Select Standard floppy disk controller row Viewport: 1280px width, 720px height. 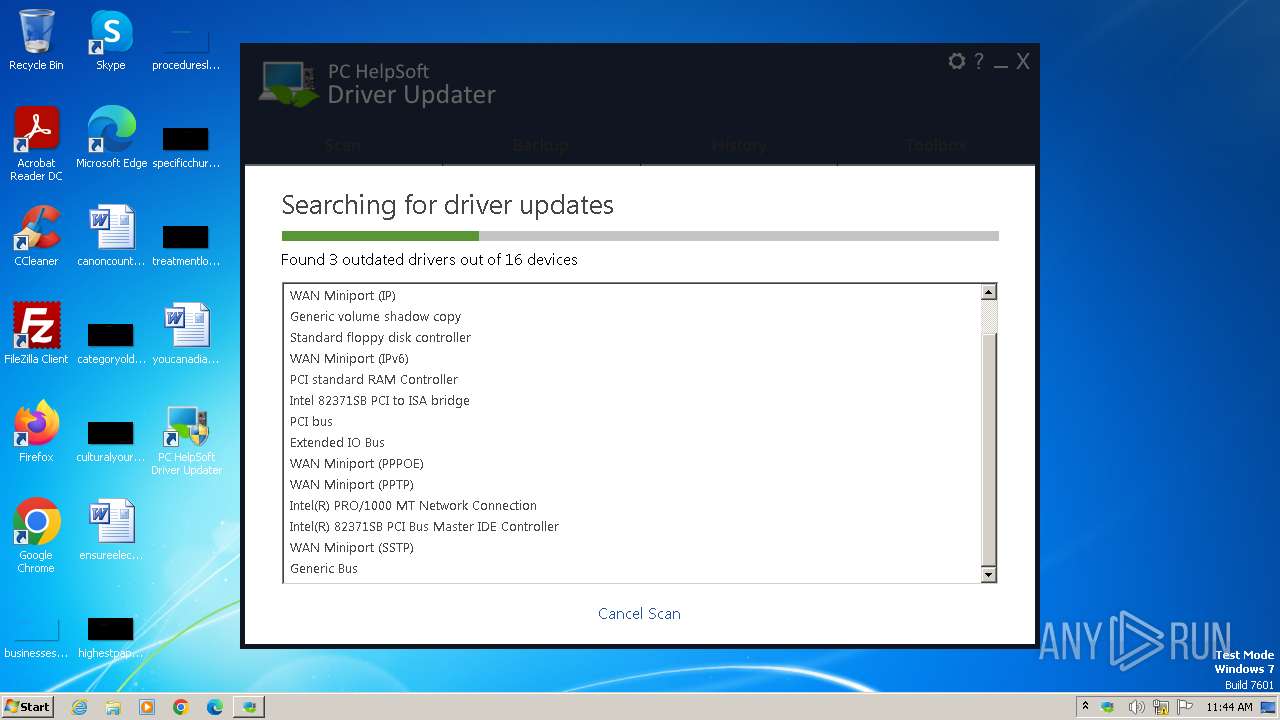[x=632, y=338]
